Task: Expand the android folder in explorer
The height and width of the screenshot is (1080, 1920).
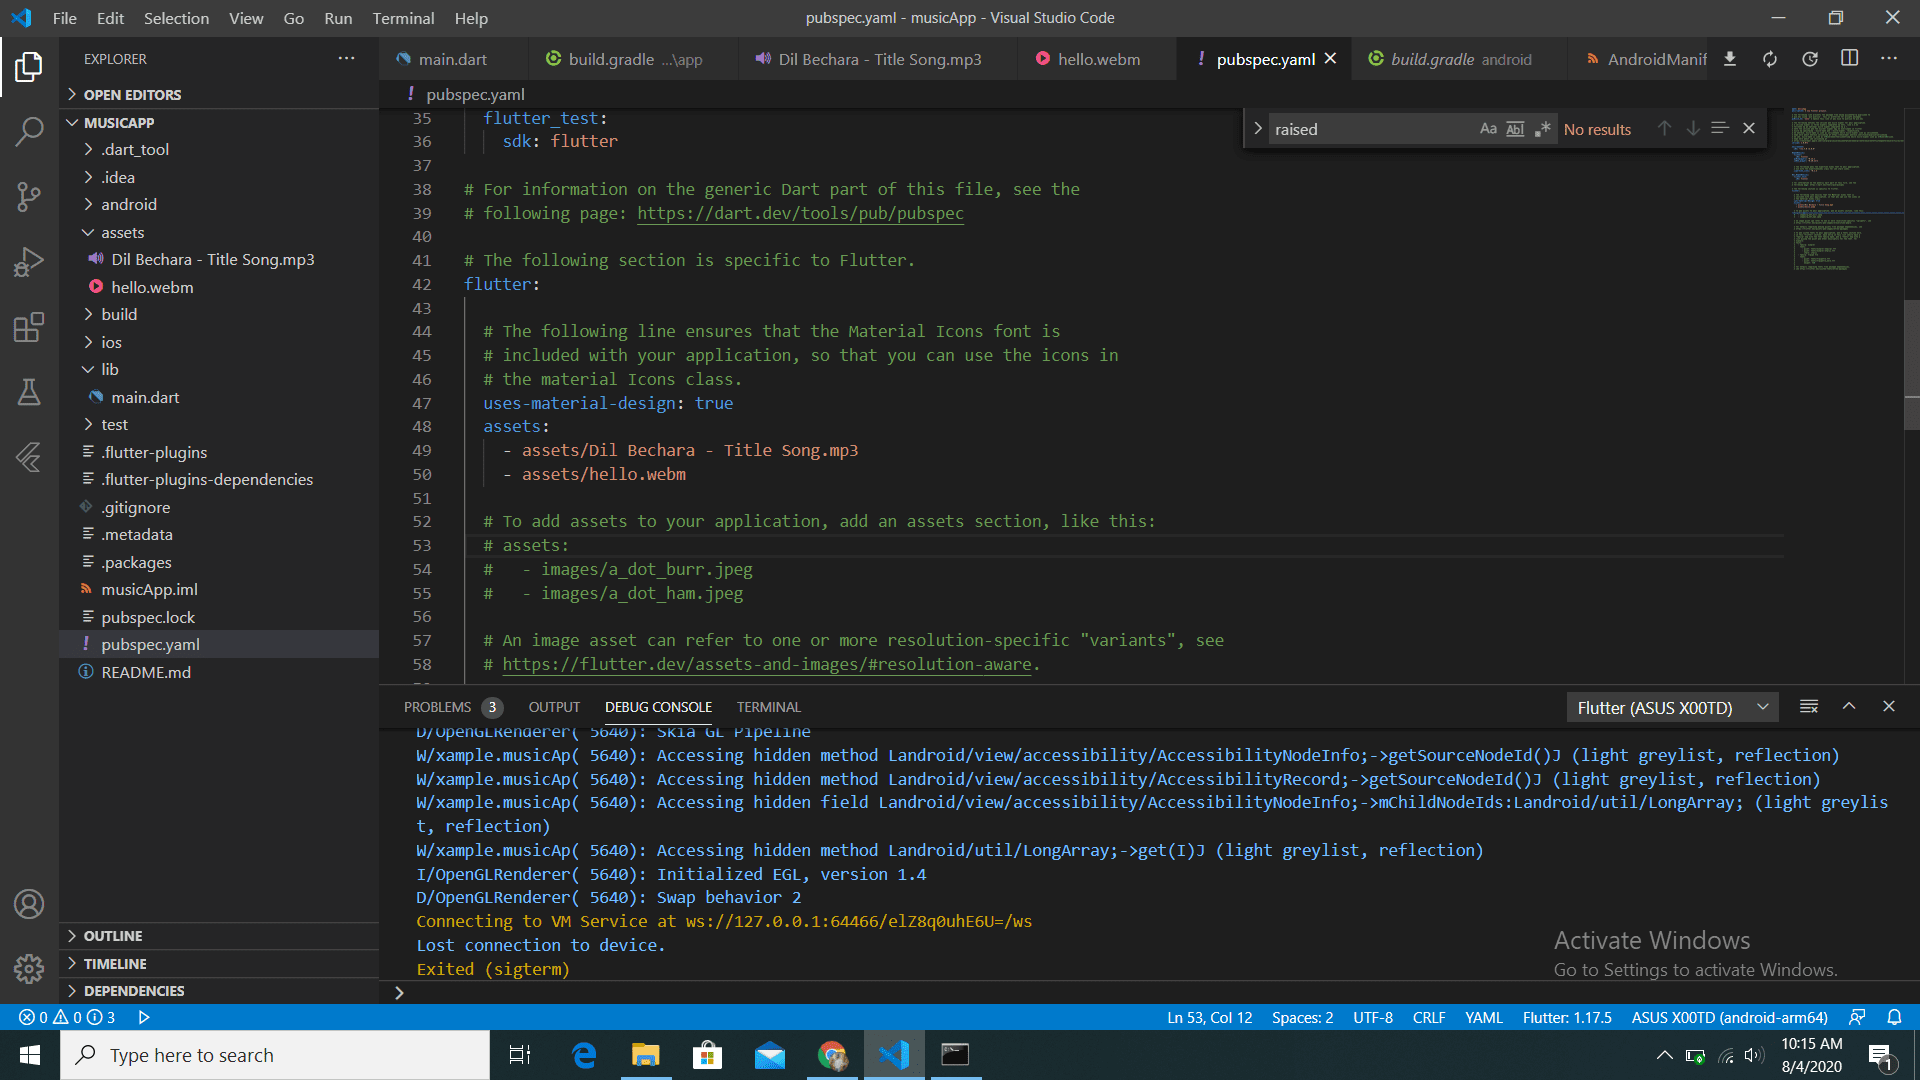Action: pyautogui.click(x=129, y=204)
